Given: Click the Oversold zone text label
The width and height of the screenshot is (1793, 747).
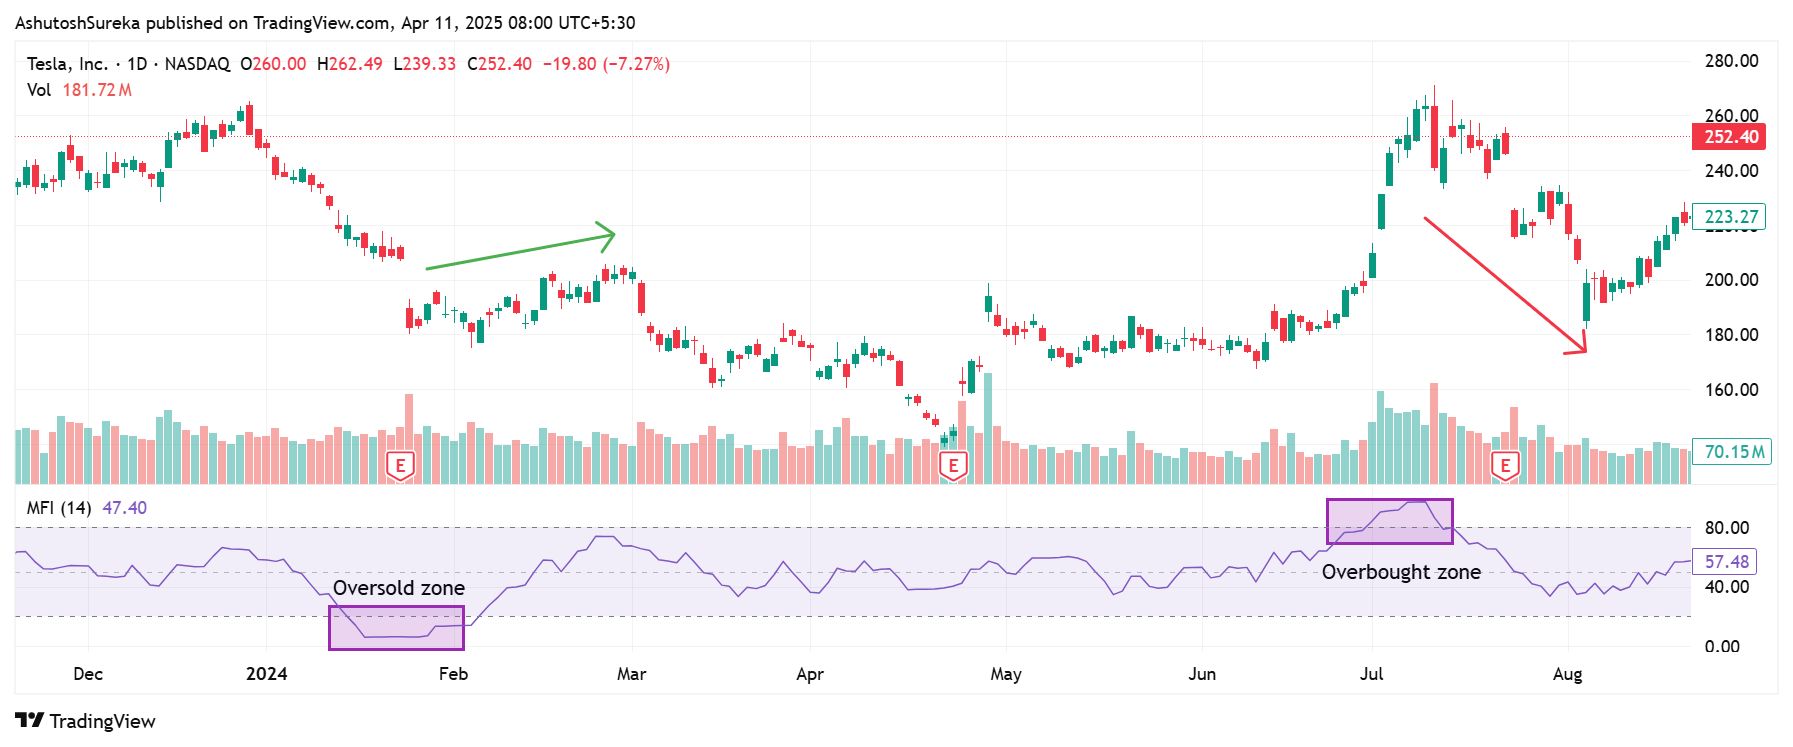Looking at the screenshot, I should tap(399, 588).
